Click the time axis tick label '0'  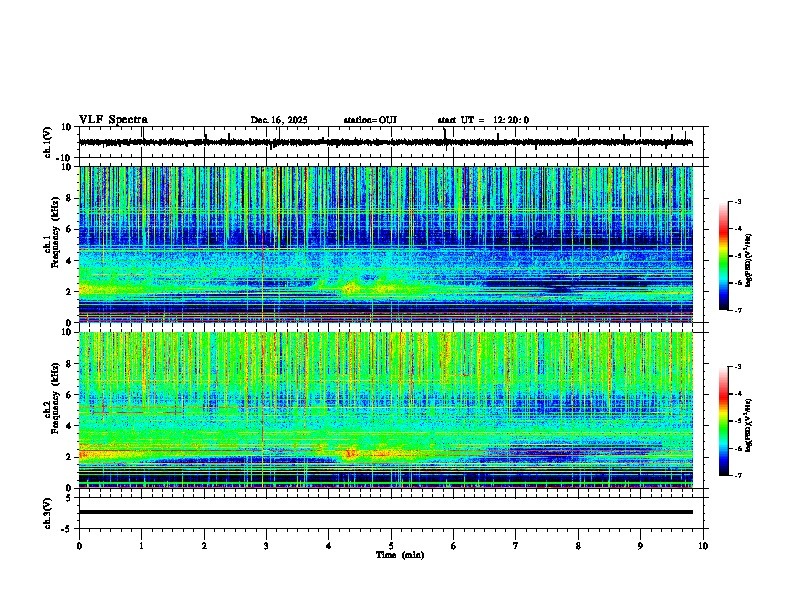[79, 546]
